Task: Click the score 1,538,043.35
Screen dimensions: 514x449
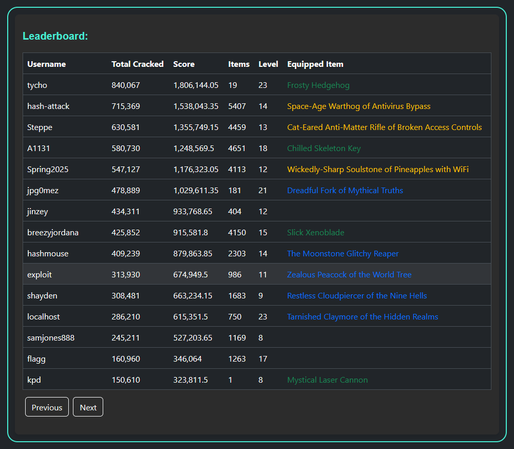Action: [x=196, y=106]
